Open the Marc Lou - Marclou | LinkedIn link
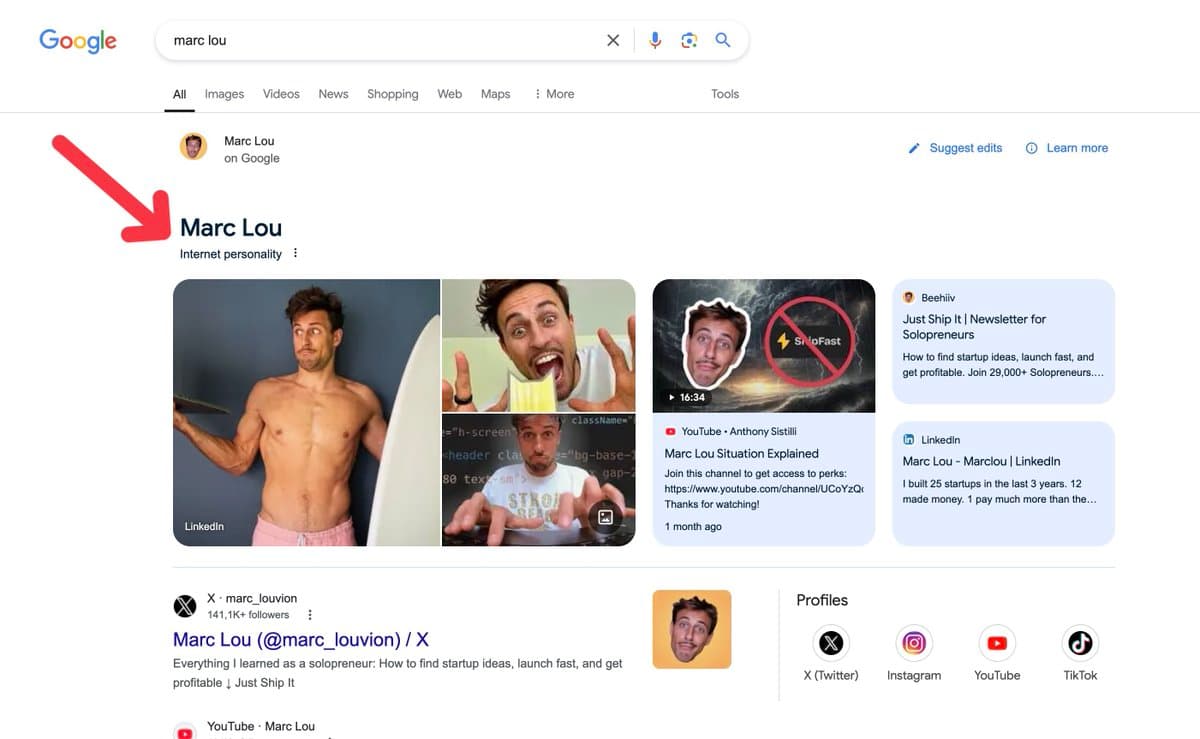The width and height of the screenshot is (1200, 739). click(x=981, y=461)
